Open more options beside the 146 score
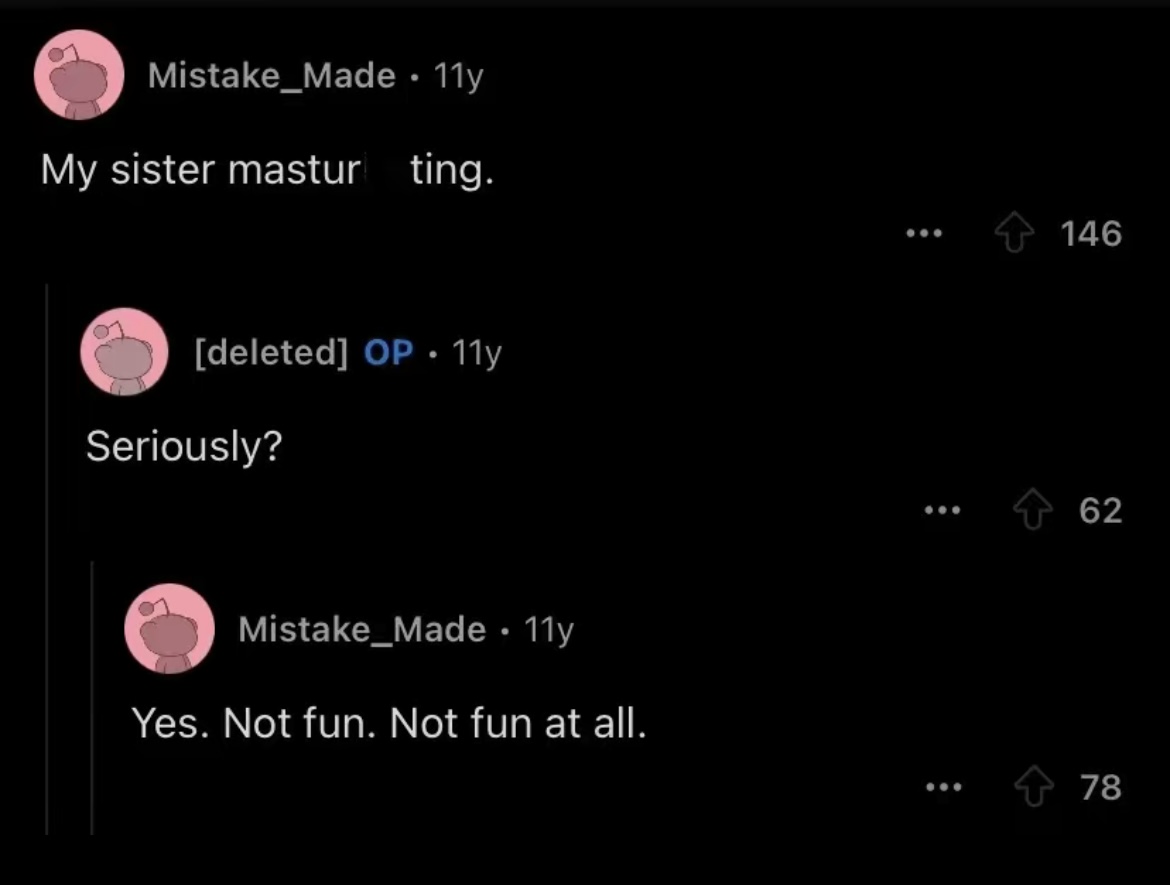1170x885 pixels. [923, 235]
